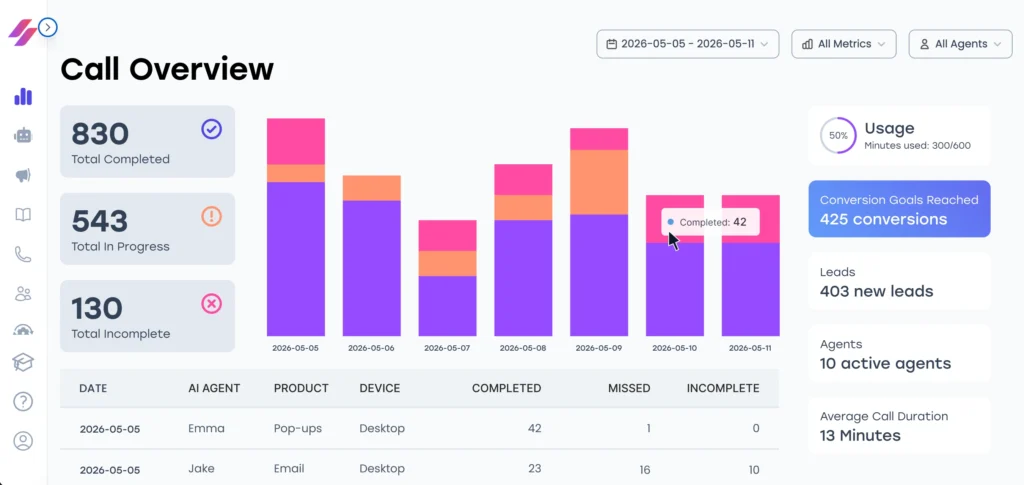This screenshot has width=1024, height=485.
Task: Sort by the COMPLETED column header
Action: click(507, 388)
